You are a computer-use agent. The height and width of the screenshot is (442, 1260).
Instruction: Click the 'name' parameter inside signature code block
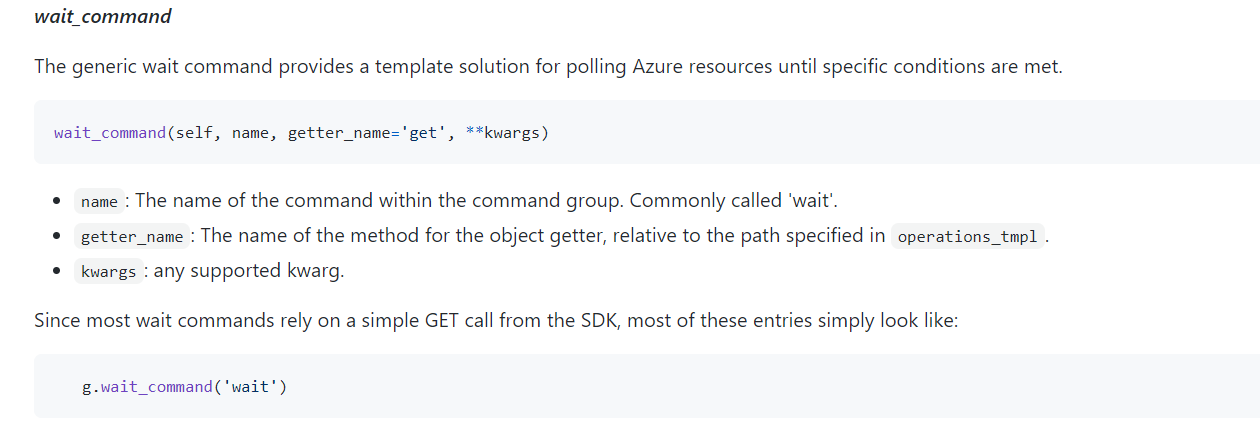pos(250,133)
